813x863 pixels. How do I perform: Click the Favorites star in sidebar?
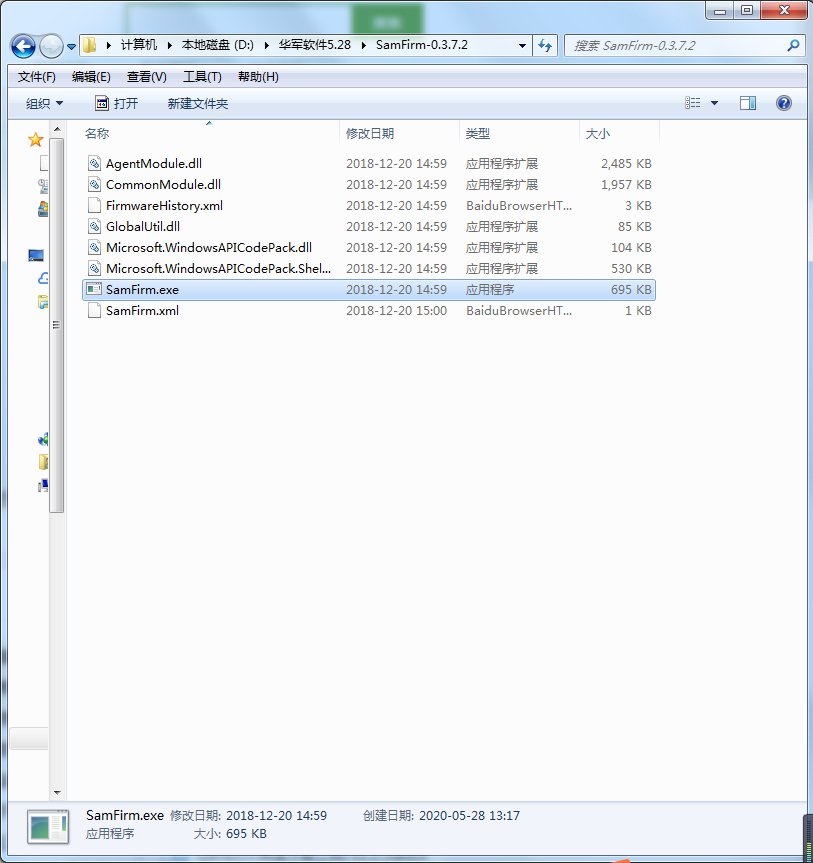(x=36, y=139)
